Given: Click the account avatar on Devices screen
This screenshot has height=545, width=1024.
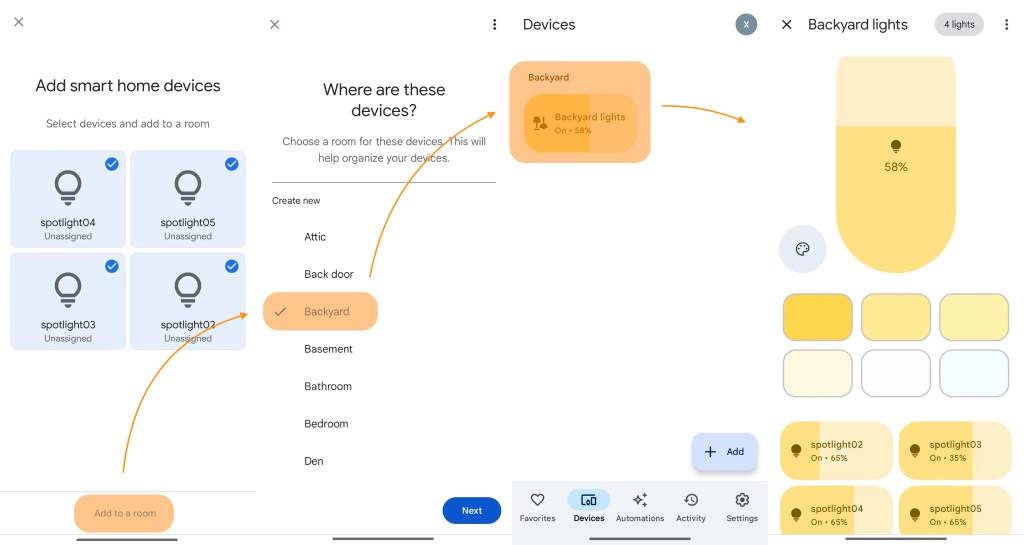Looking at the screenshot, I should tap(746, 25).
